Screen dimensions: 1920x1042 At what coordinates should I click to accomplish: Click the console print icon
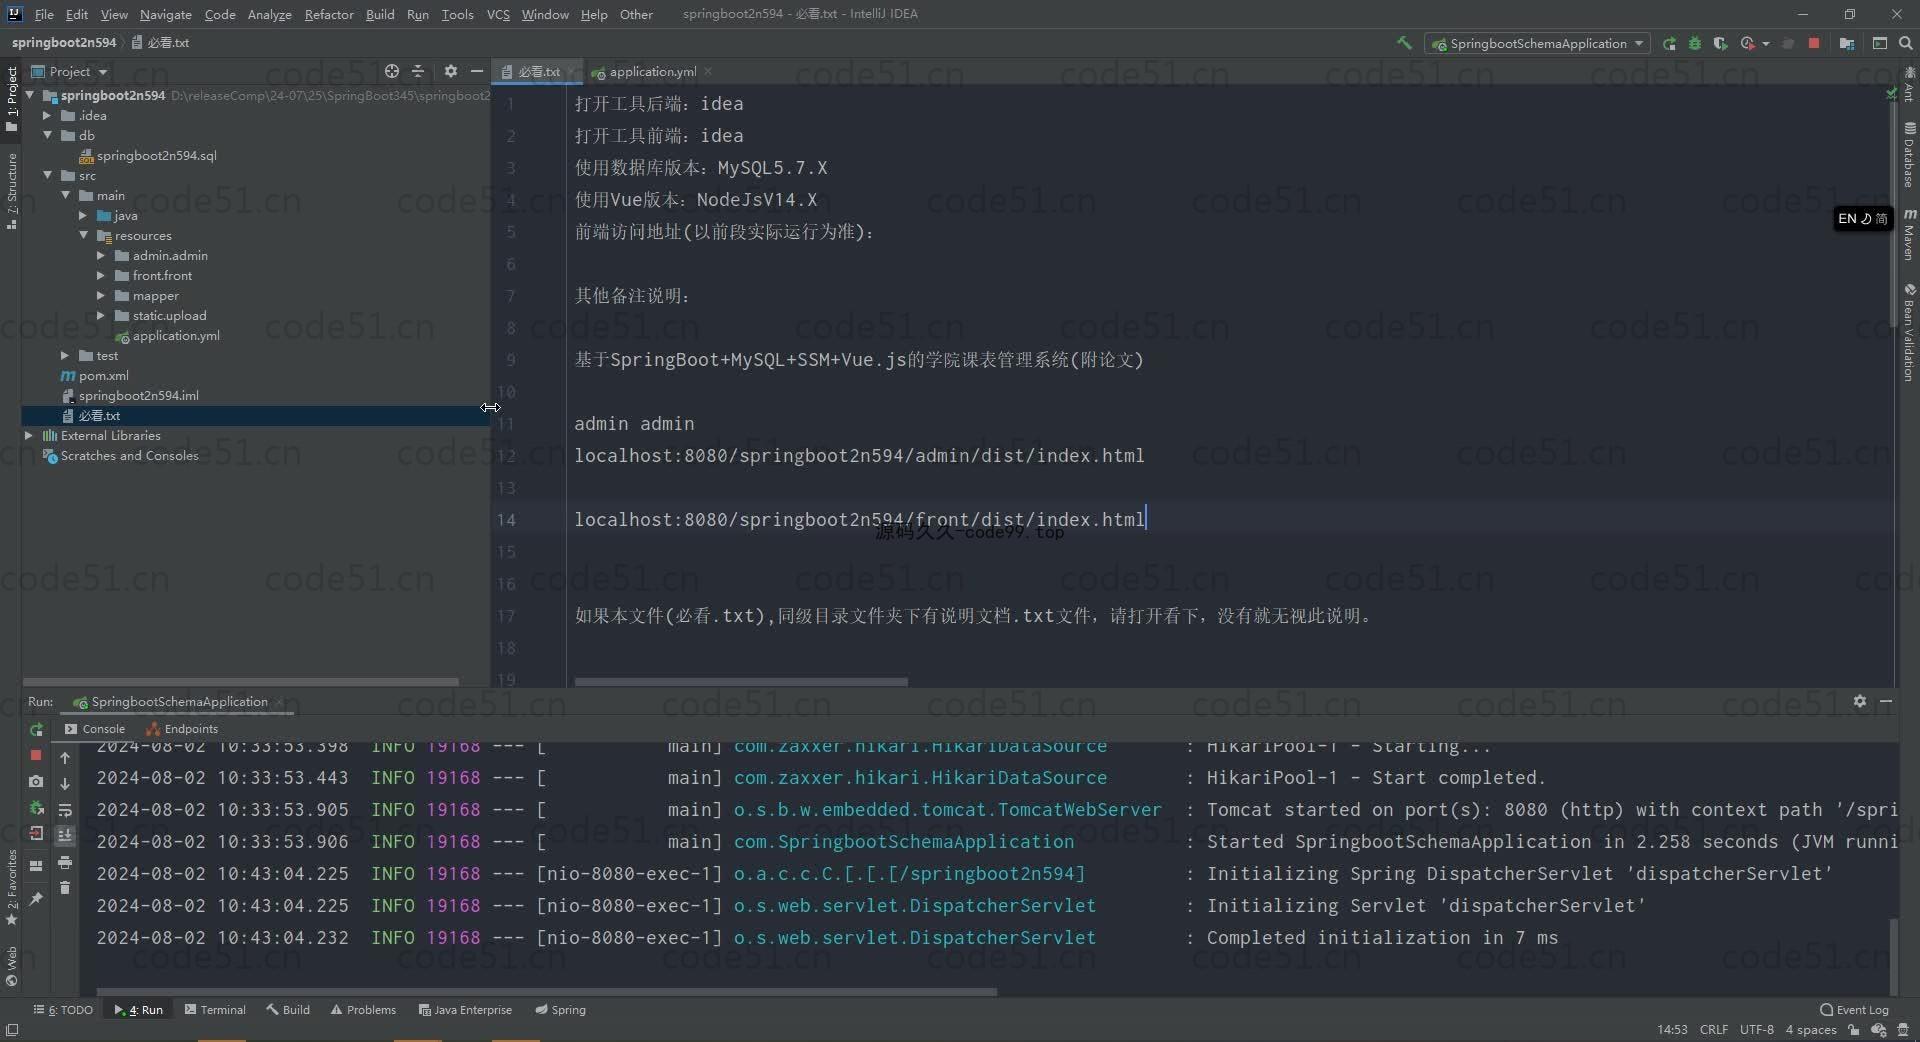click(x=65, y=862)
